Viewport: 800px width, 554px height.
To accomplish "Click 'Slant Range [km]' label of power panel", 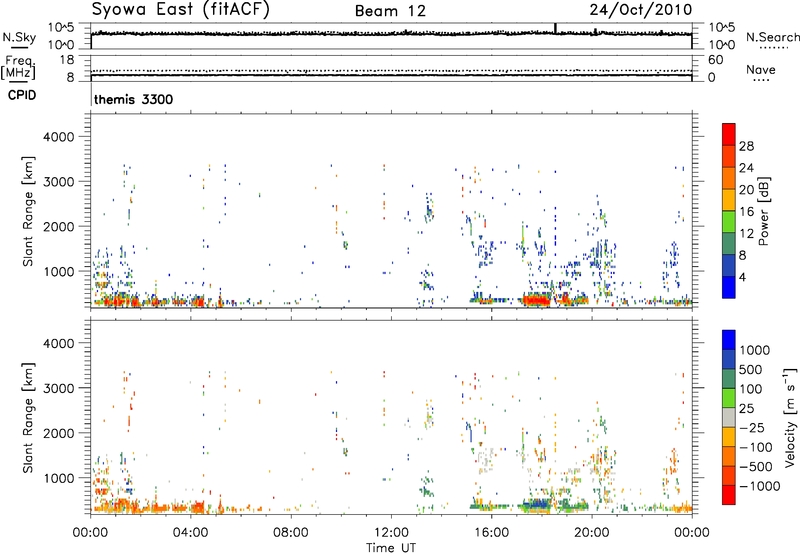I will (x=28, y=211).
